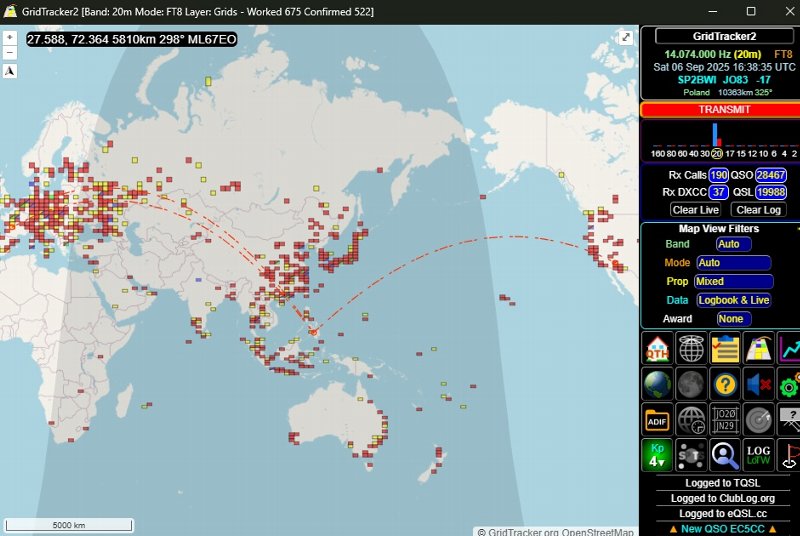Click the OpenStreetMap attribution link
The image size is (800, 536).
598,532
